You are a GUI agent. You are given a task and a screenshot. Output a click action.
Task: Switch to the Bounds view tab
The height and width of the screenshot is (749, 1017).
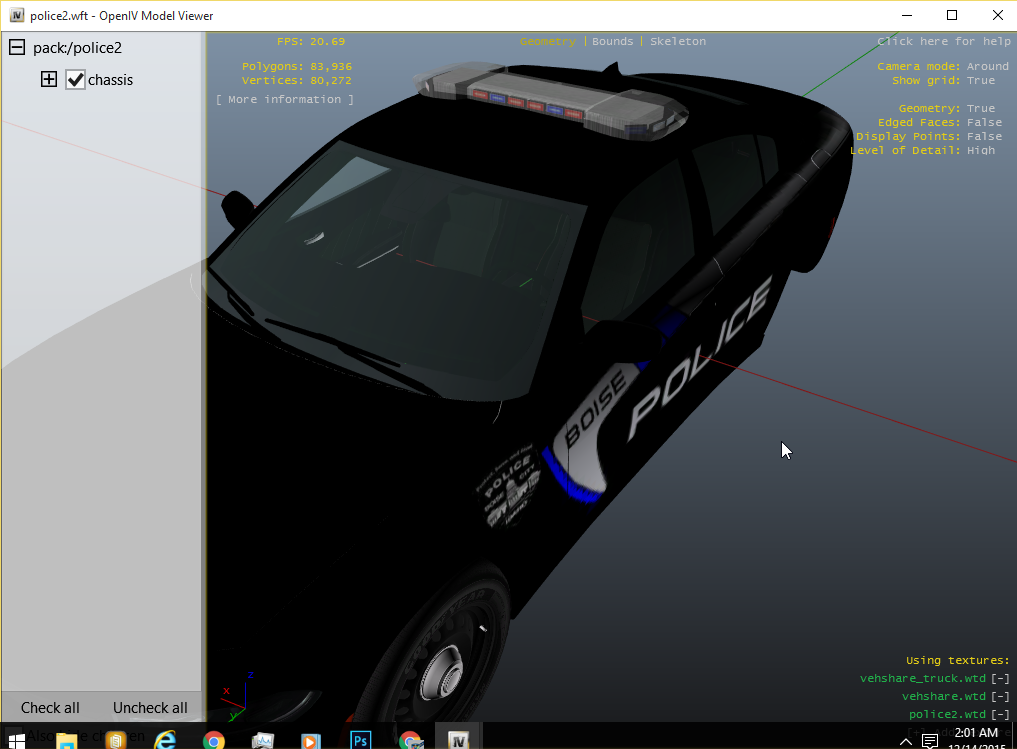[x=612, y=42]
